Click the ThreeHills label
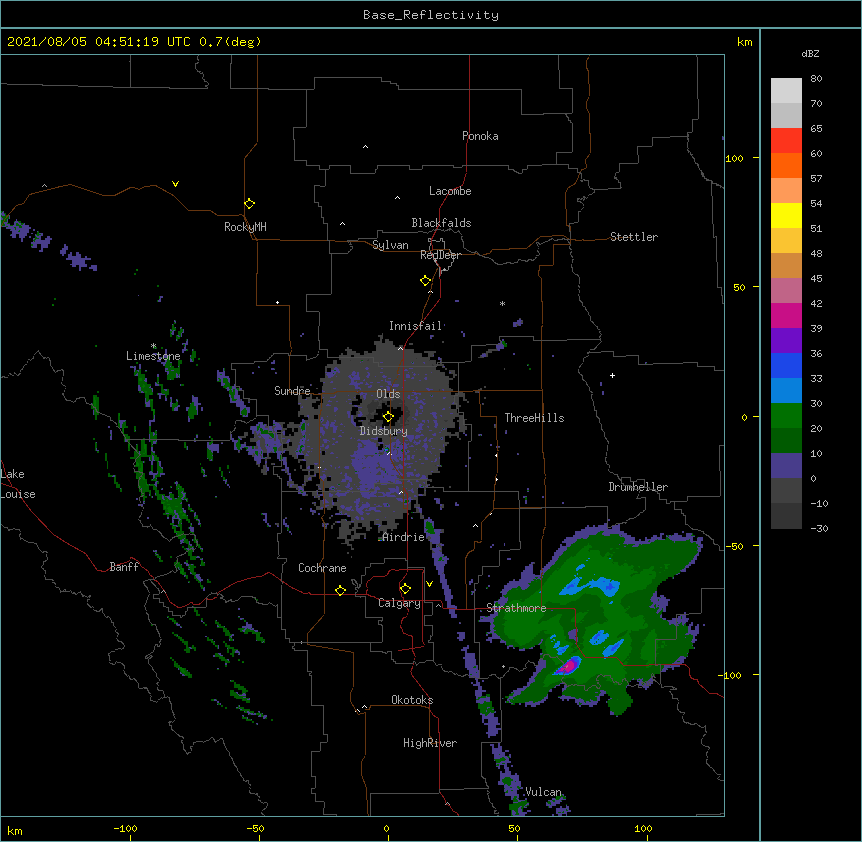This screenshot has width=862, height=842. click(x=534, y=418)
